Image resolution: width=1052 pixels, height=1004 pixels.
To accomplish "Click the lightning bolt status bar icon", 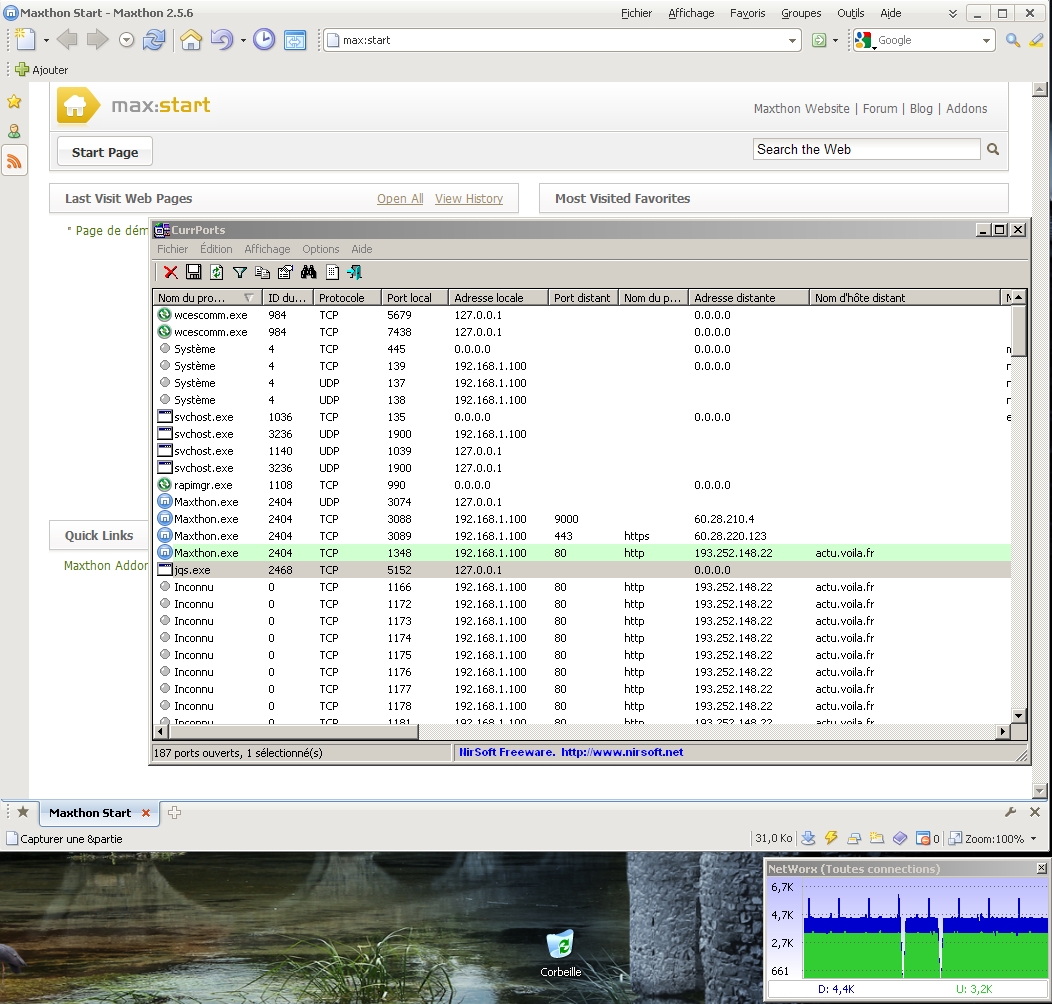I will coord(831,838).
